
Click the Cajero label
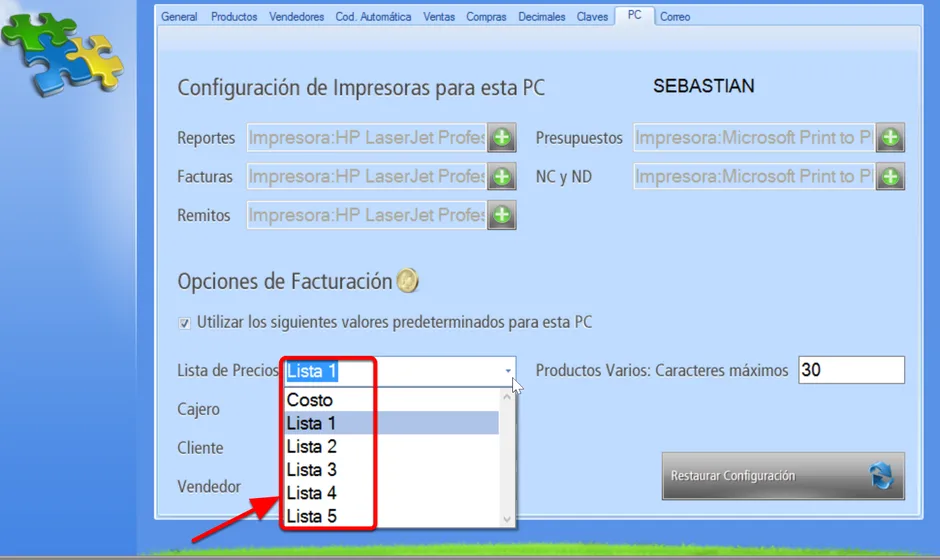click(198, 410)
